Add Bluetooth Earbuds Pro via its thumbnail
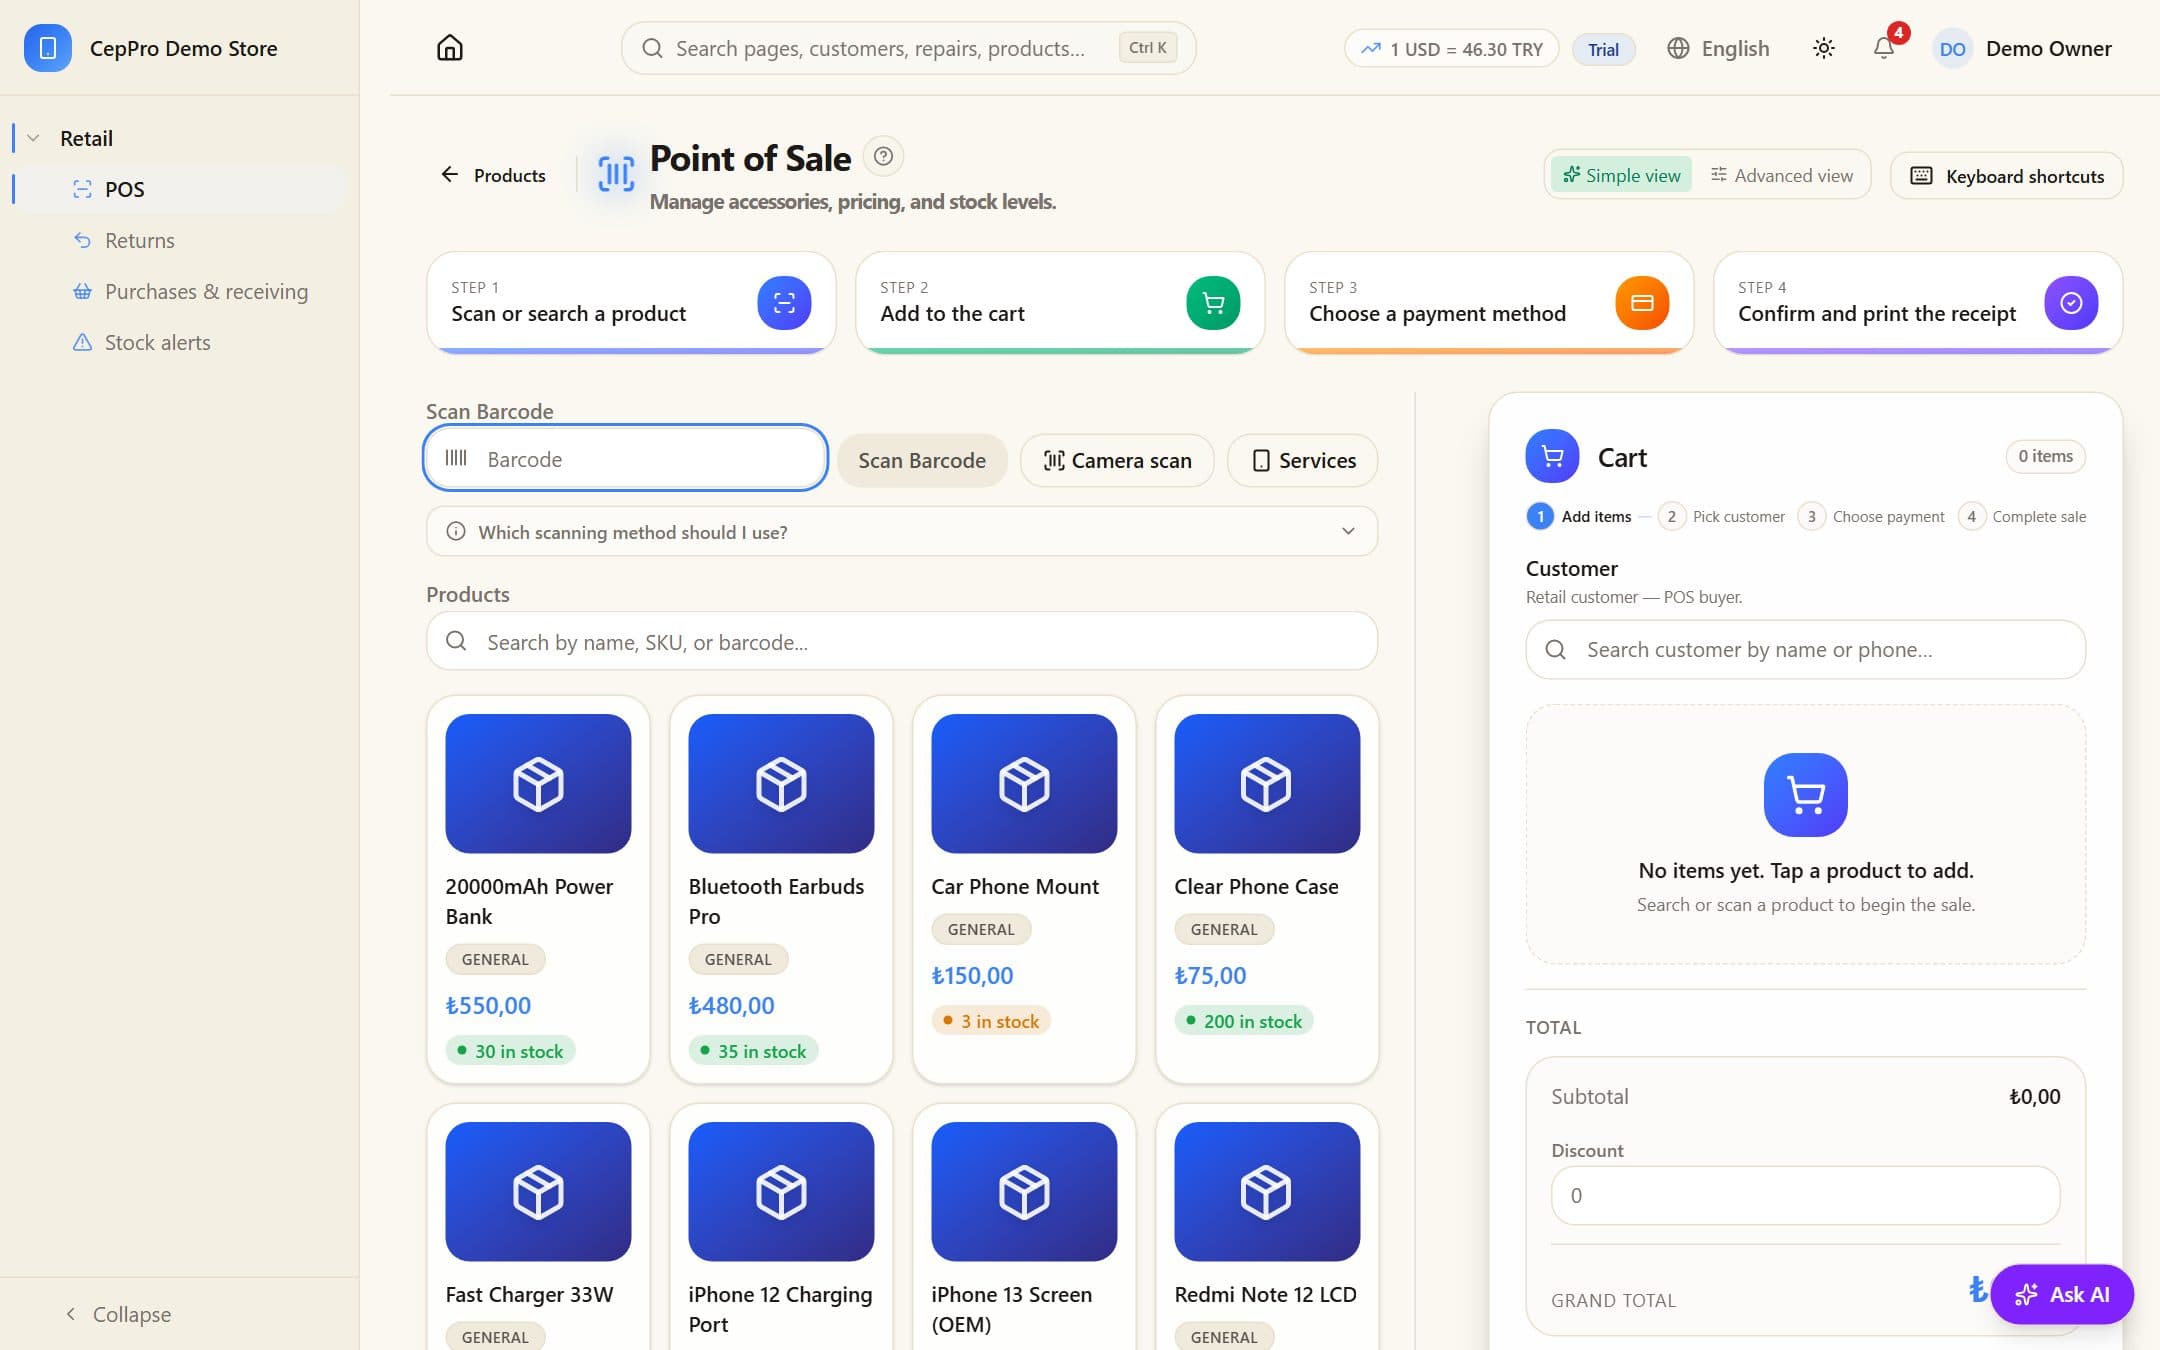 tap(781, 783)
